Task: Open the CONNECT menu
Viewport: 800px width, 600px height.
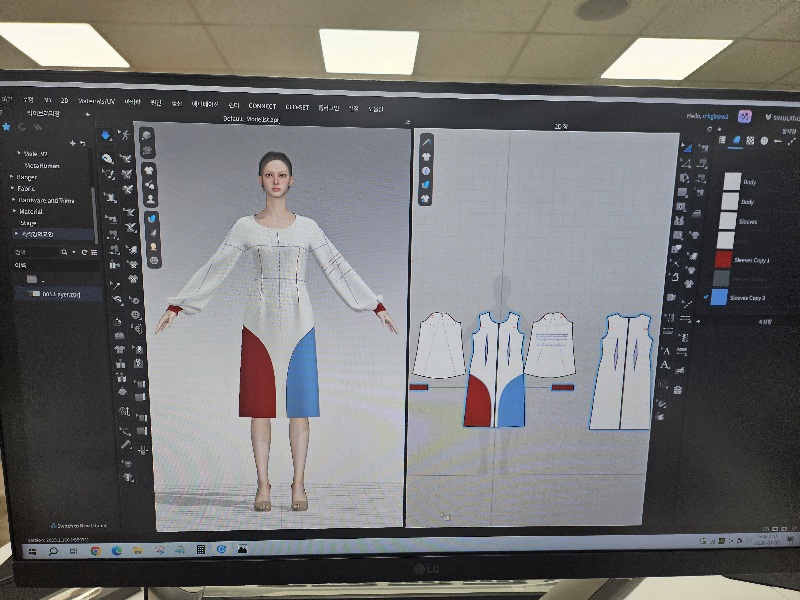Action: 262,106
